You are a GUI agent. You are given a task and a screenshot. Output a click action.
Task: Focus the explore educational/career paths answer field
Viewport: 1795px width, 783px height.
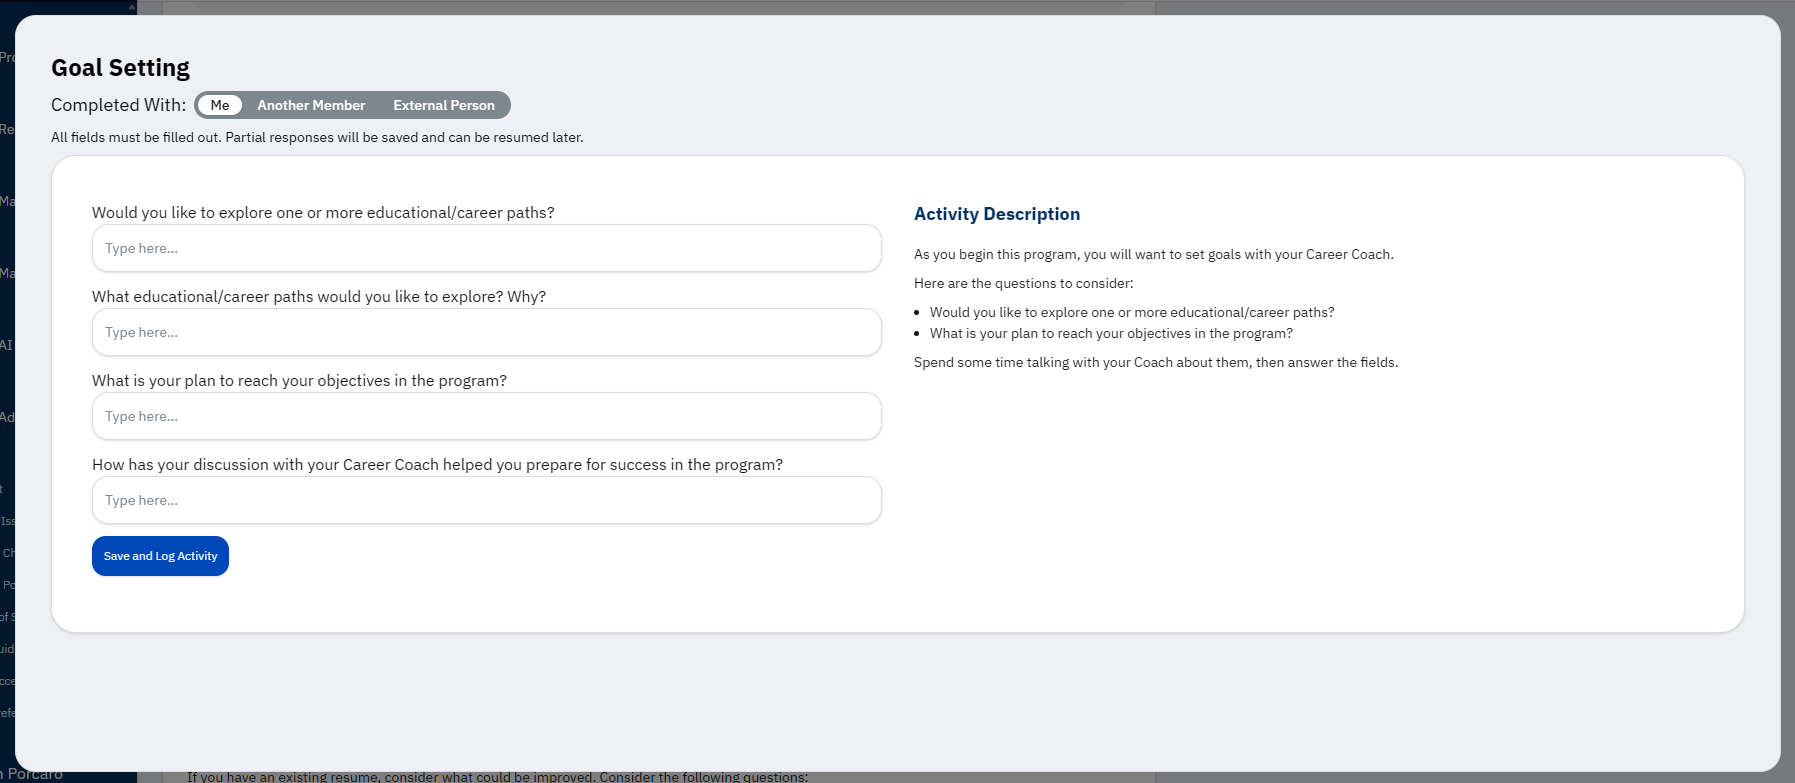(x=486, y=248)
